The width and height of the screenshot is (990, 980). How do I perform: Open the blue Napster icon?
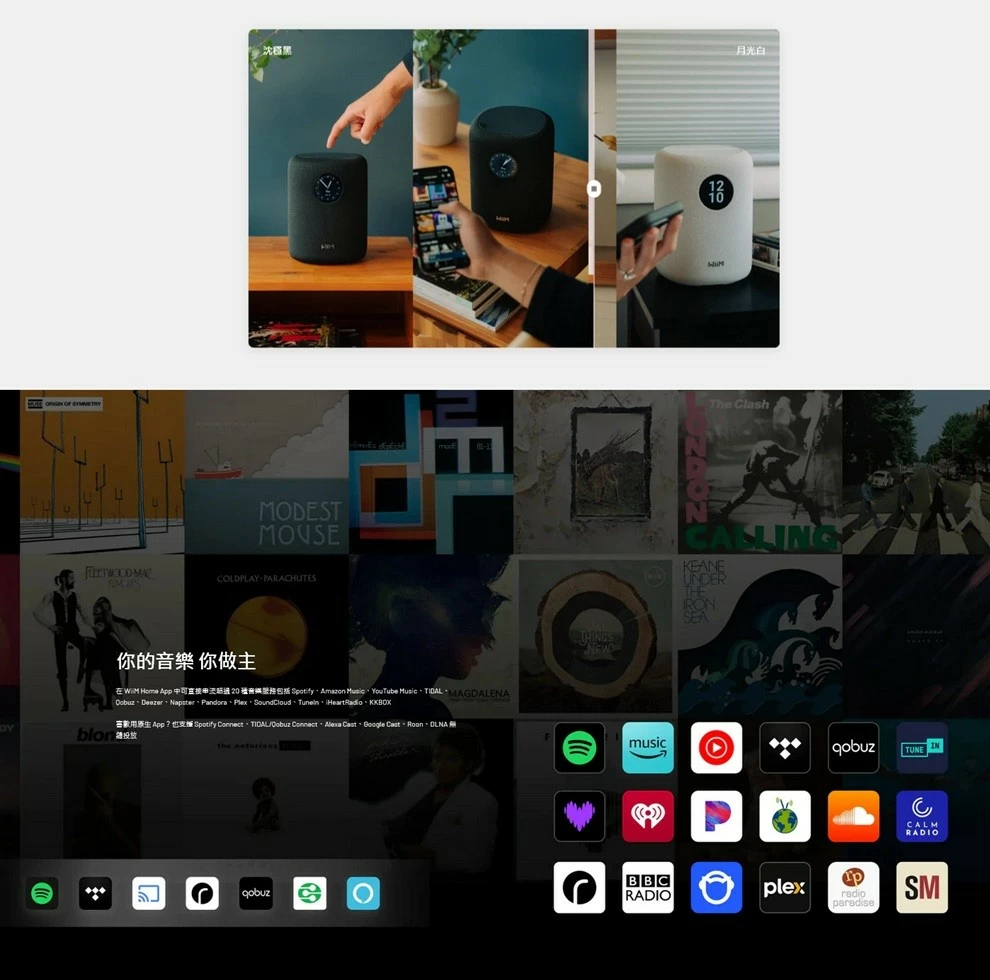716,887
